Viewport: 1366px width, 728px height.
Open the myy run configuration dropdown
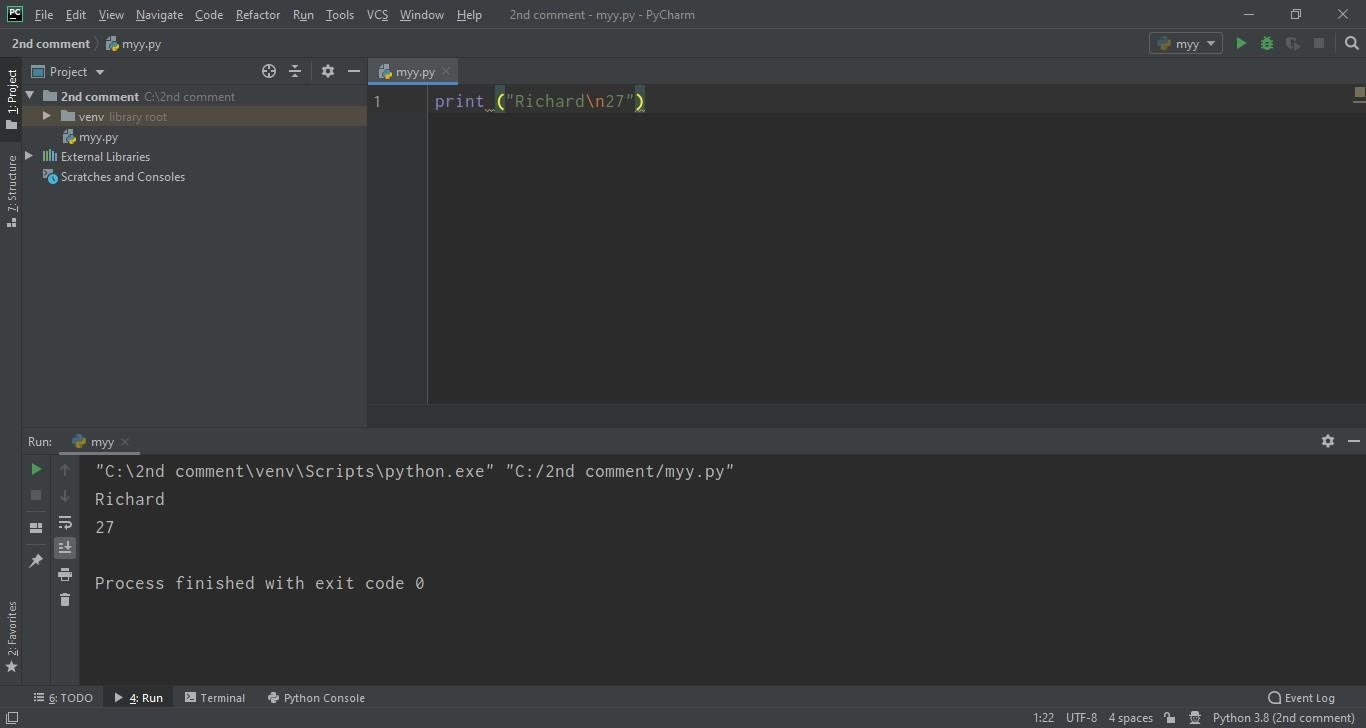[1186, 44]
